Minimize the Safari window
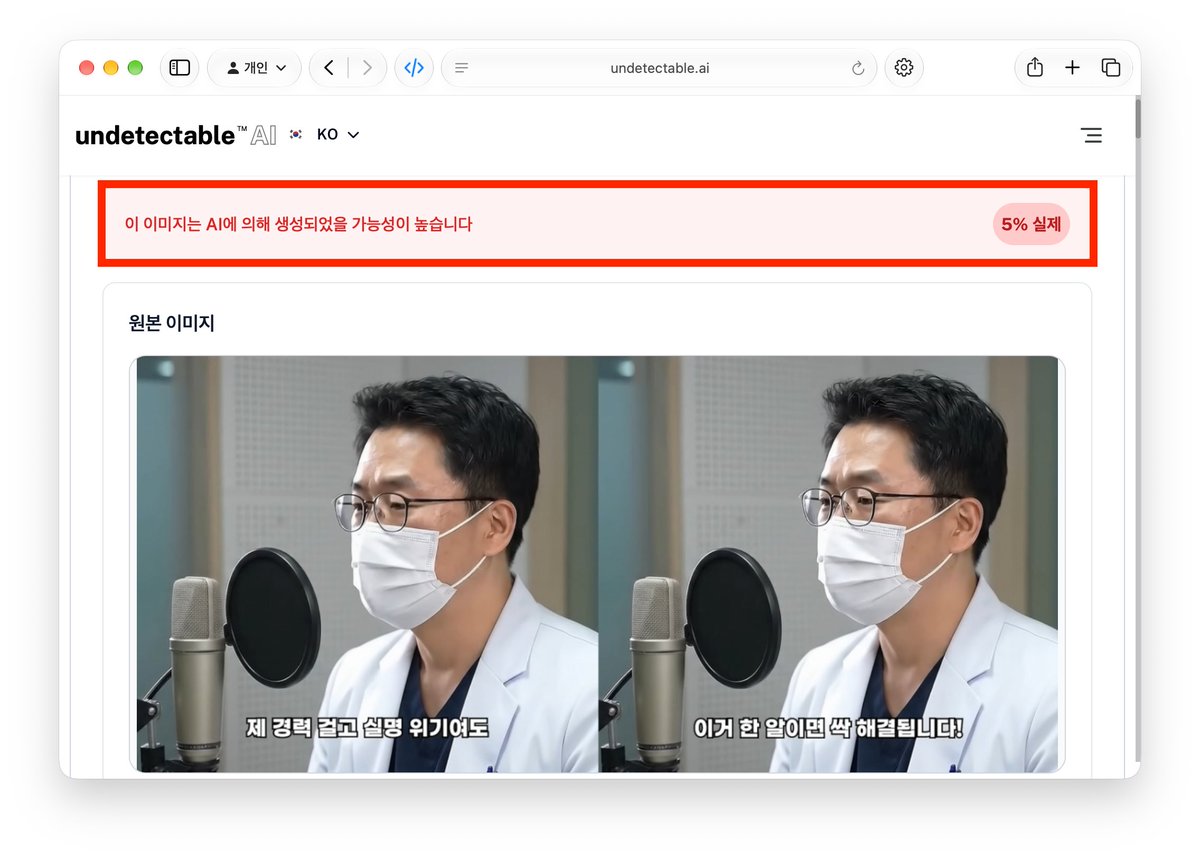The image size is (1200, 857). tap(111, 68)
